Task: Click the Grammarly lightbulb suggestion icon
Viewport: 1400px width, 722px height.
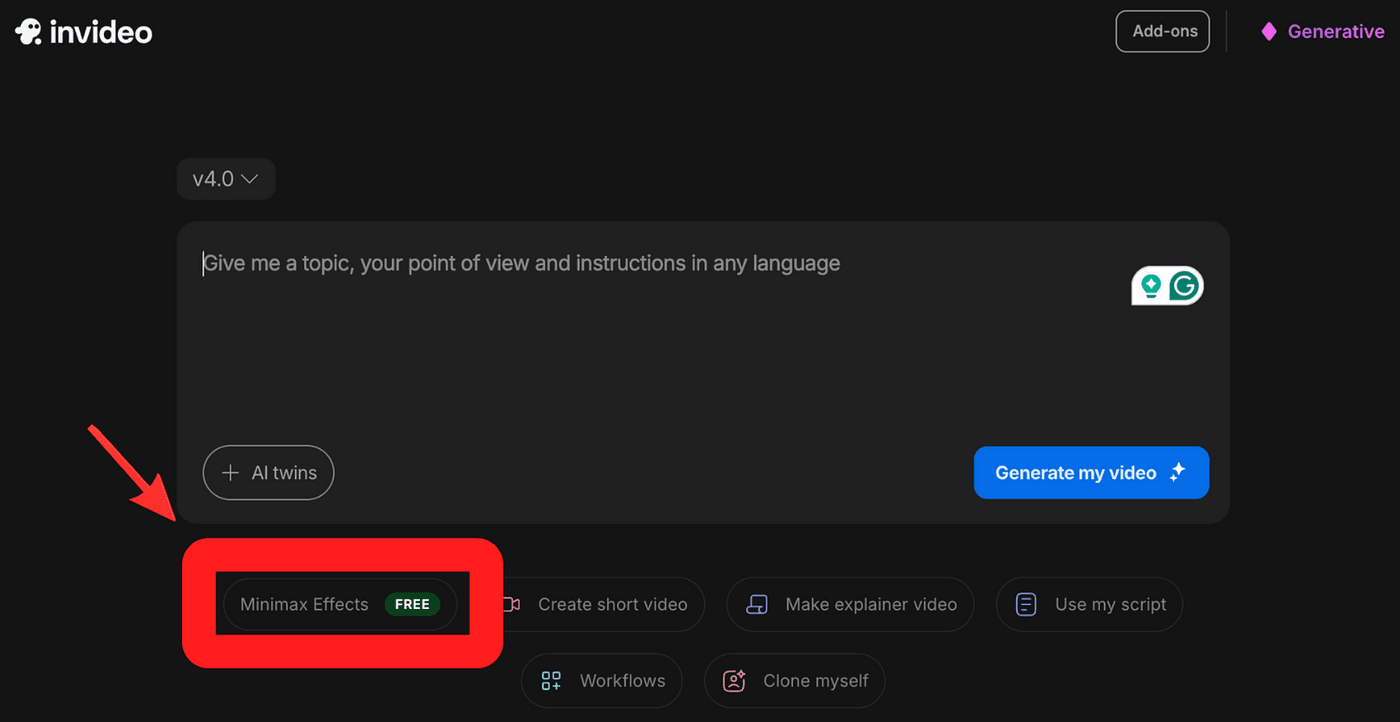Action: (x=1151, y=286)
